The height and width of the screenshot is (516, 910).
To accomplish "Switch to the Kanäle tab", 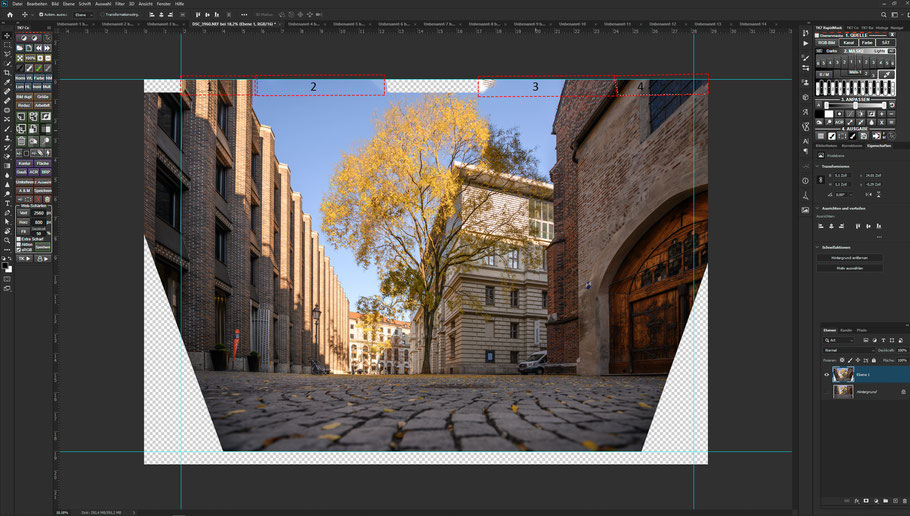I will coord(845,330).
